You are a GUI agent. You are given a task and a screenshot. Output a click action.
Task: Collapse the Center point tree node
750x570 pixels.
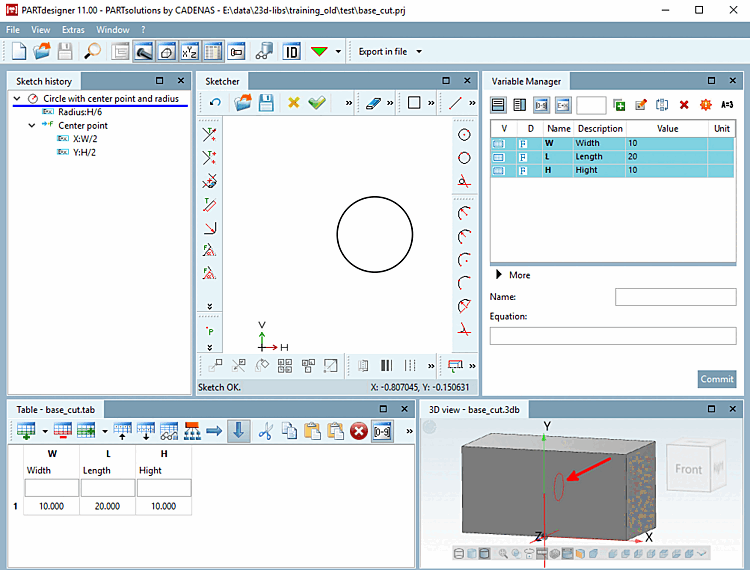(32, 126)
